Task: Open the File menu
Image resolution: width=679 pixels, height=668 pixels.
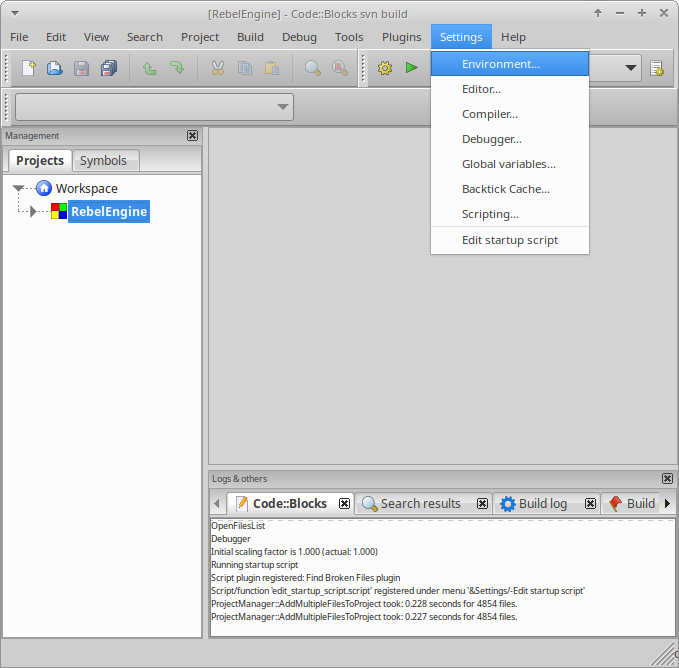Action: (19, 37)
